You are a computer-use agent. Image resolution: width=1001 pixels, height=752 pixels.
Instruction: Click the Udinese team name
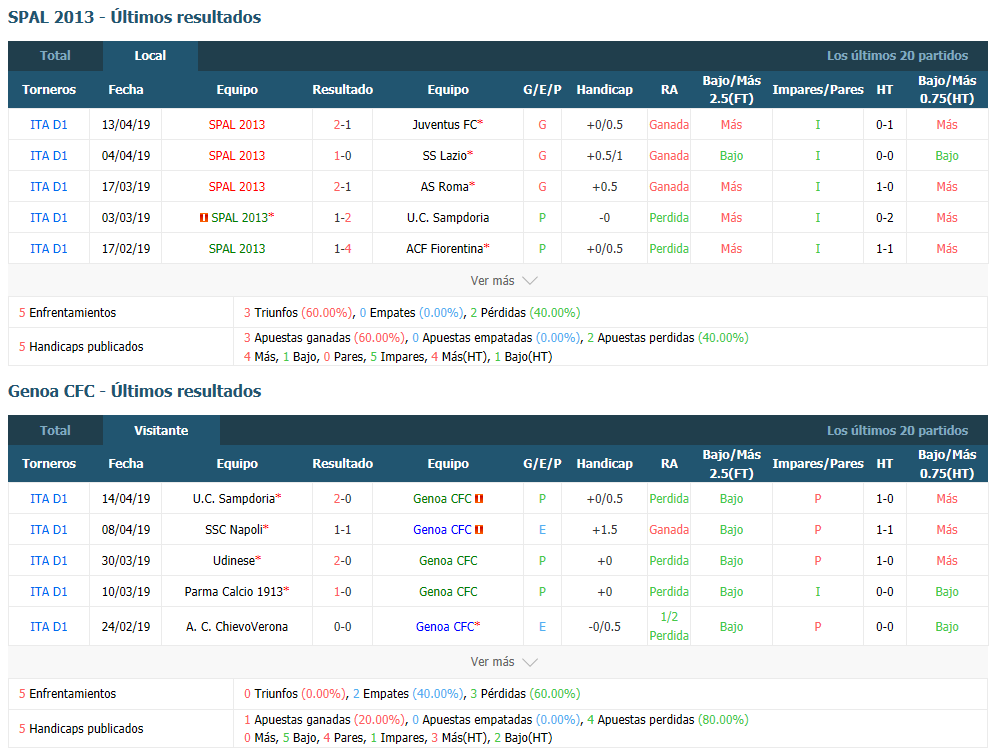point(234,560)
